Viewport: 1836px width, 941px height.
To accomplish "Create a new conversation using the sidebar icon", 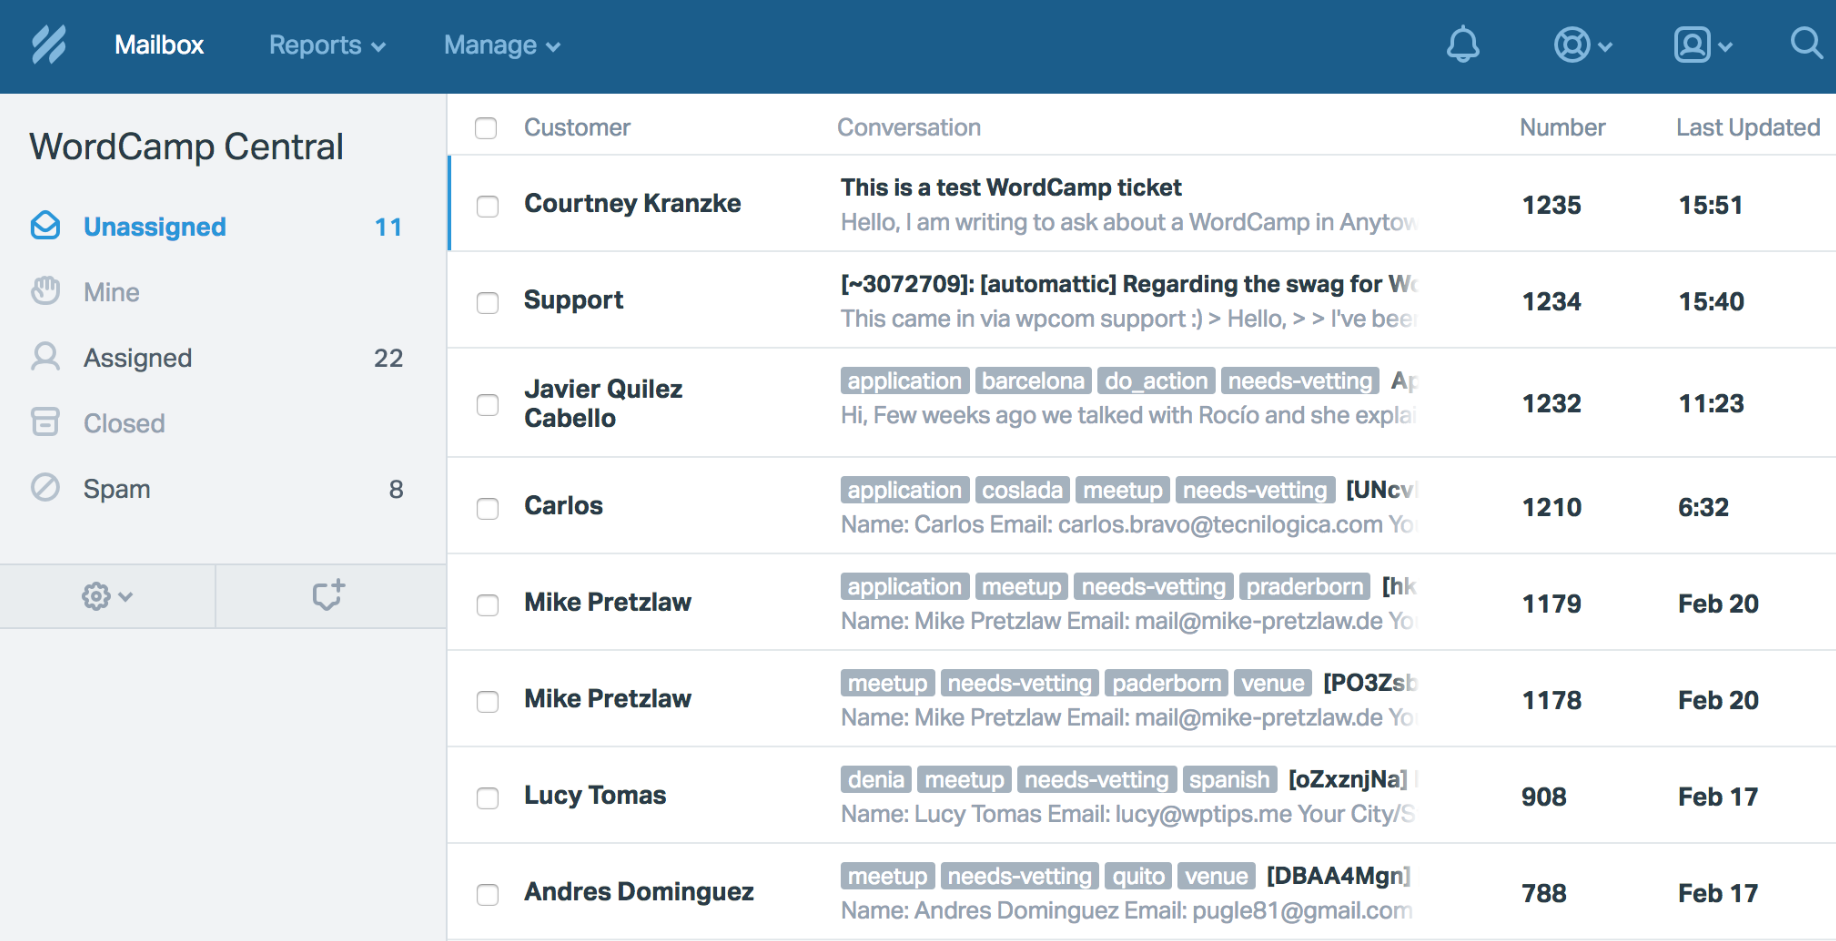I will pos(329,595).
